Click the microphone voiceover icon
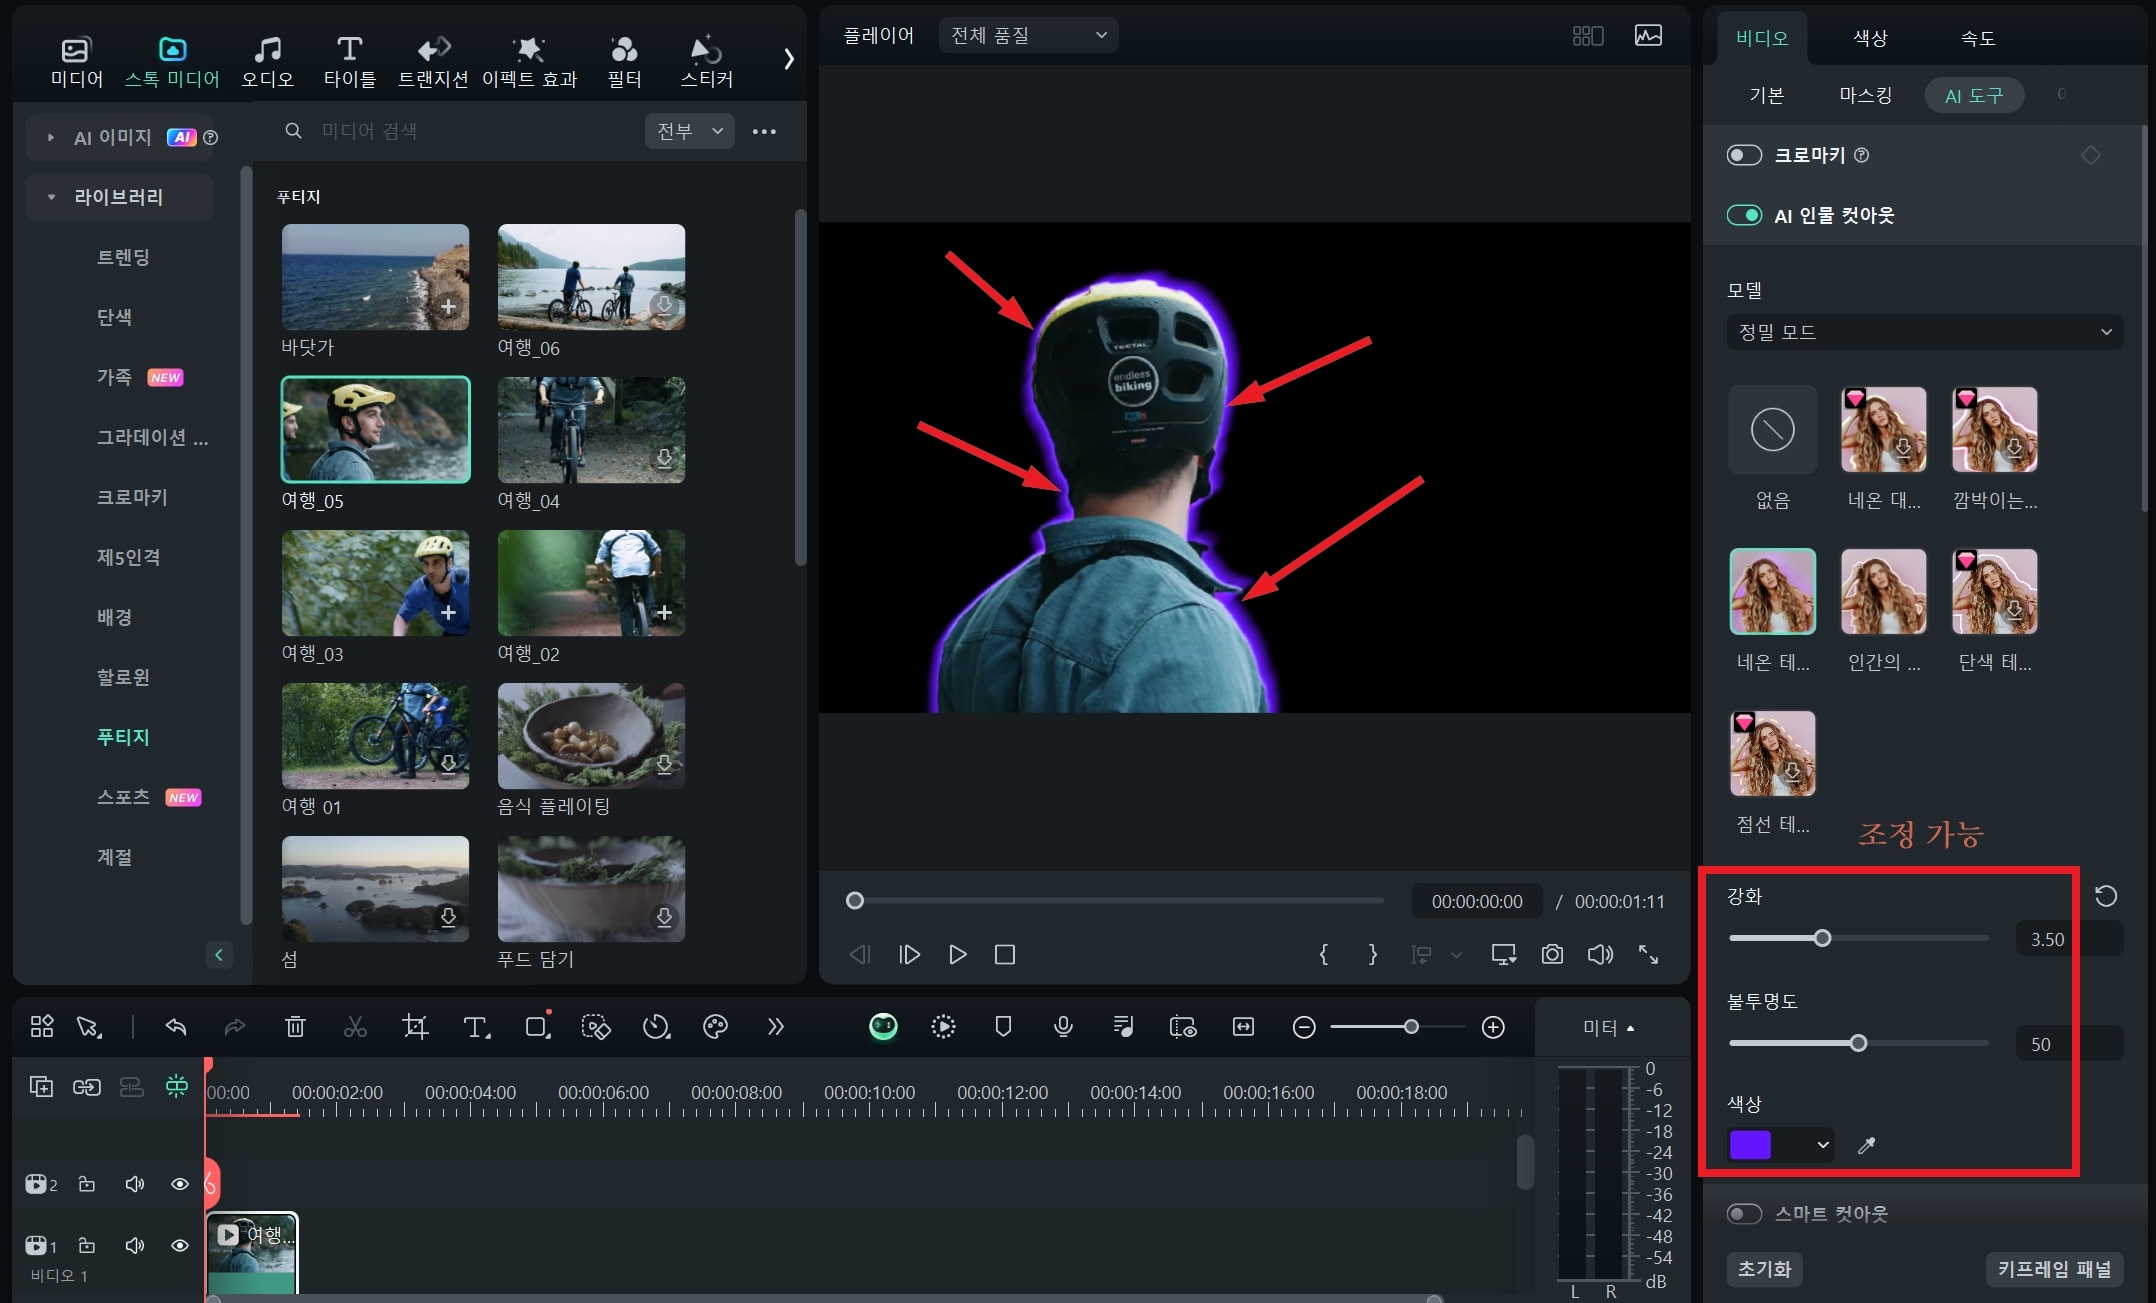This screenshot has width=2156, height=1303. coord(1063,1027)
